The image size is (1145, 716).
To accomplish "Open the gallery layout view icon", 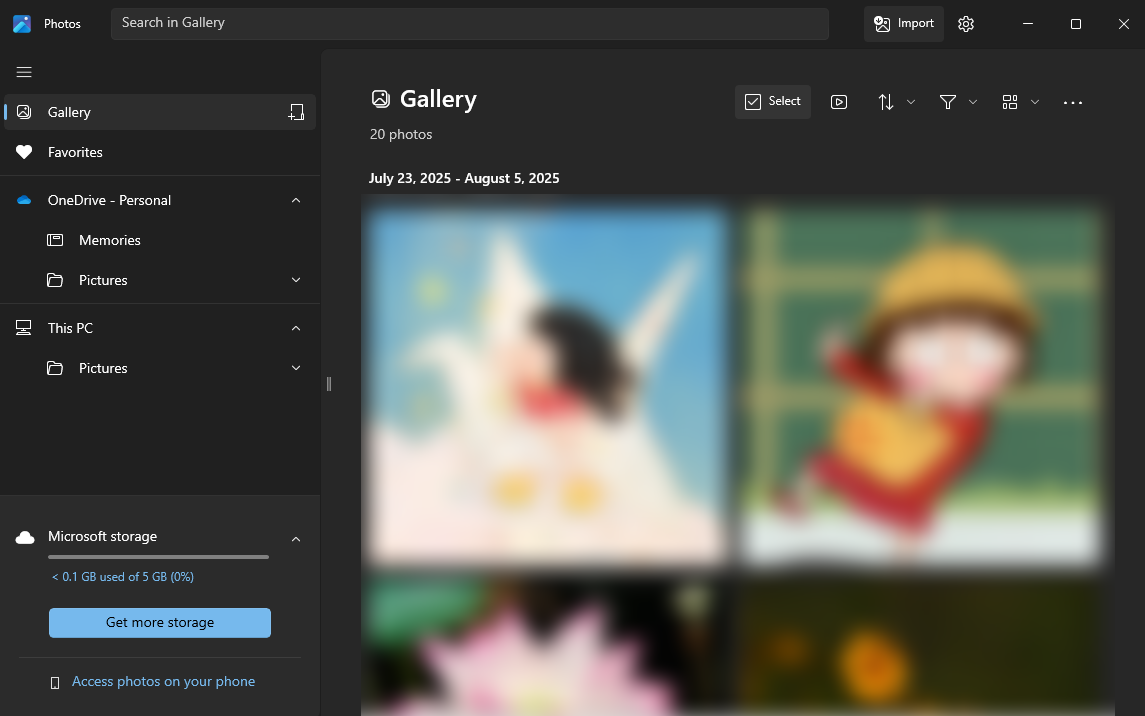I will (x=1010, y=101).
